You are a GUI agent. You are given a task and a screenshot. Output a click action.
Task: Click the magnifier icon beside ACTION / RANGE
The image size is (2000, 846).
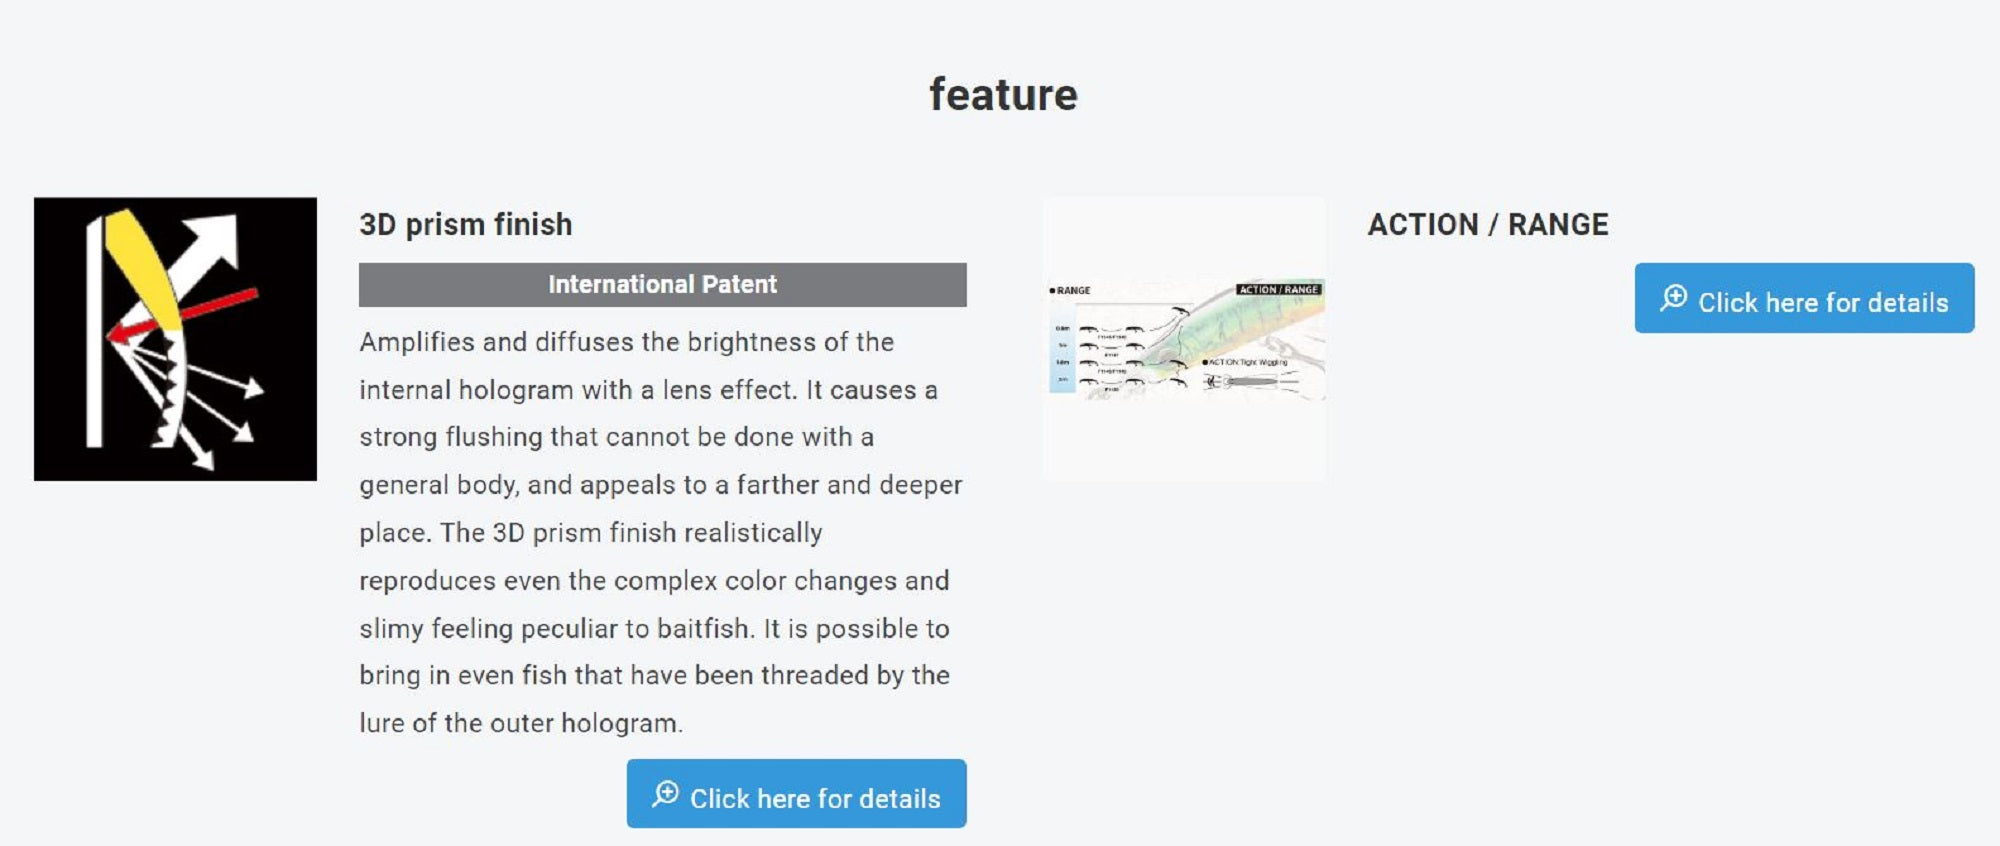coord(1674,298)
